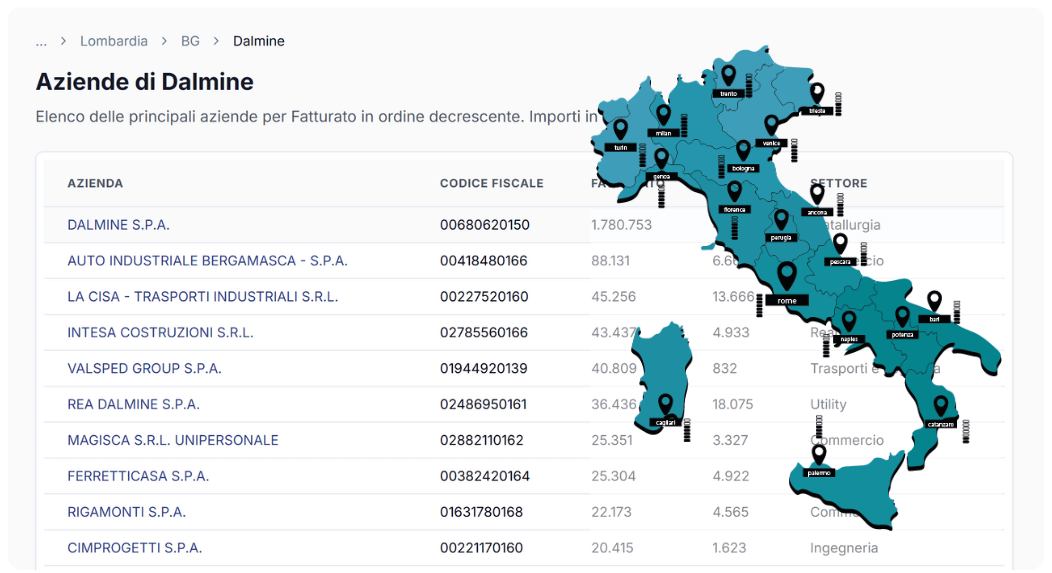Click the Ingegneria sector cell

844,548
